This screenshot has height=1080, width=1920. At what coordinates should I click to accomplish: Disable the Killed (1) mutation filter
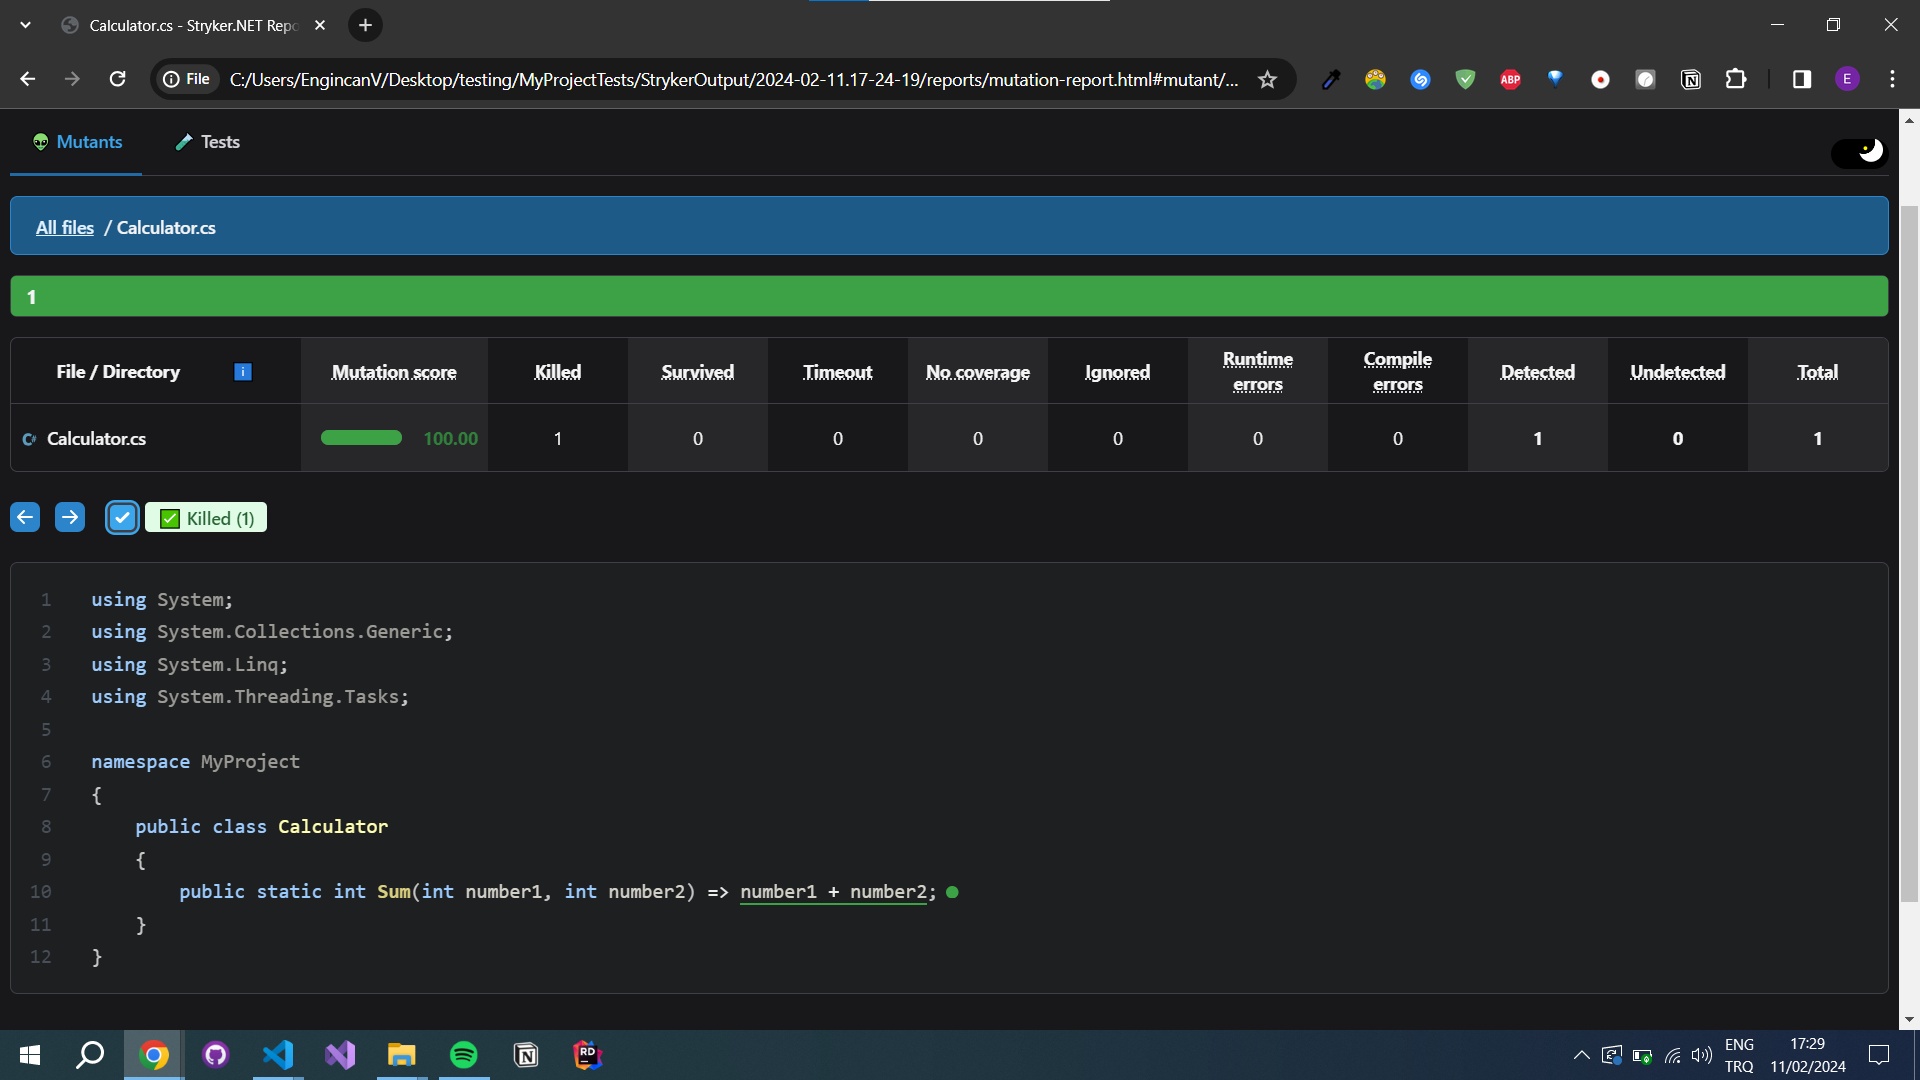[x=205, y=517]
